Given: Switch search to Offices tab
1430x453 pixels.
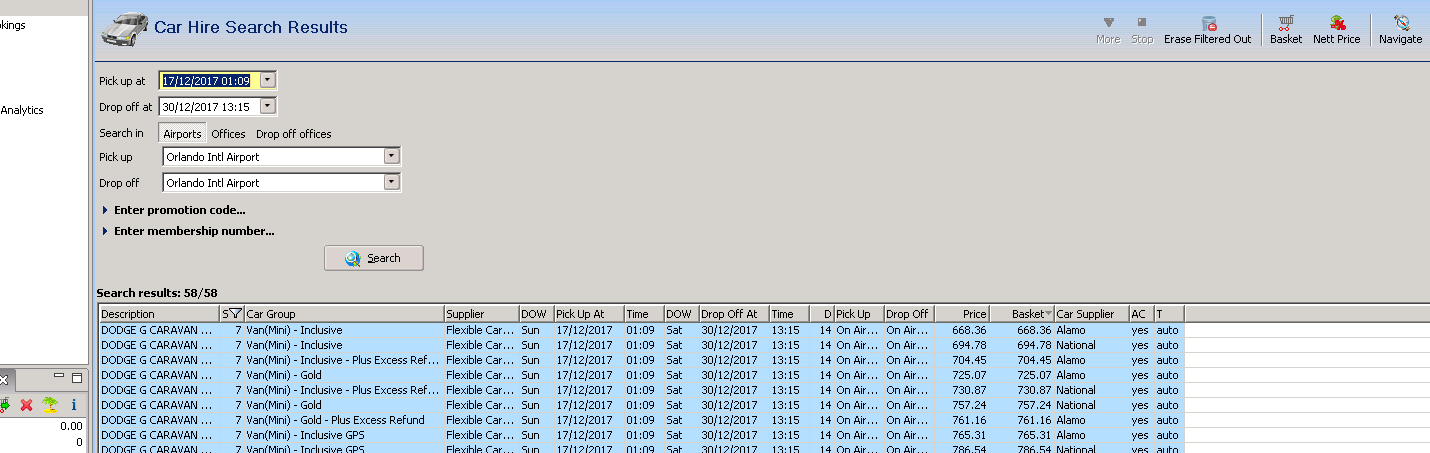Looking at the screenshot, I should tap(228, 133).
